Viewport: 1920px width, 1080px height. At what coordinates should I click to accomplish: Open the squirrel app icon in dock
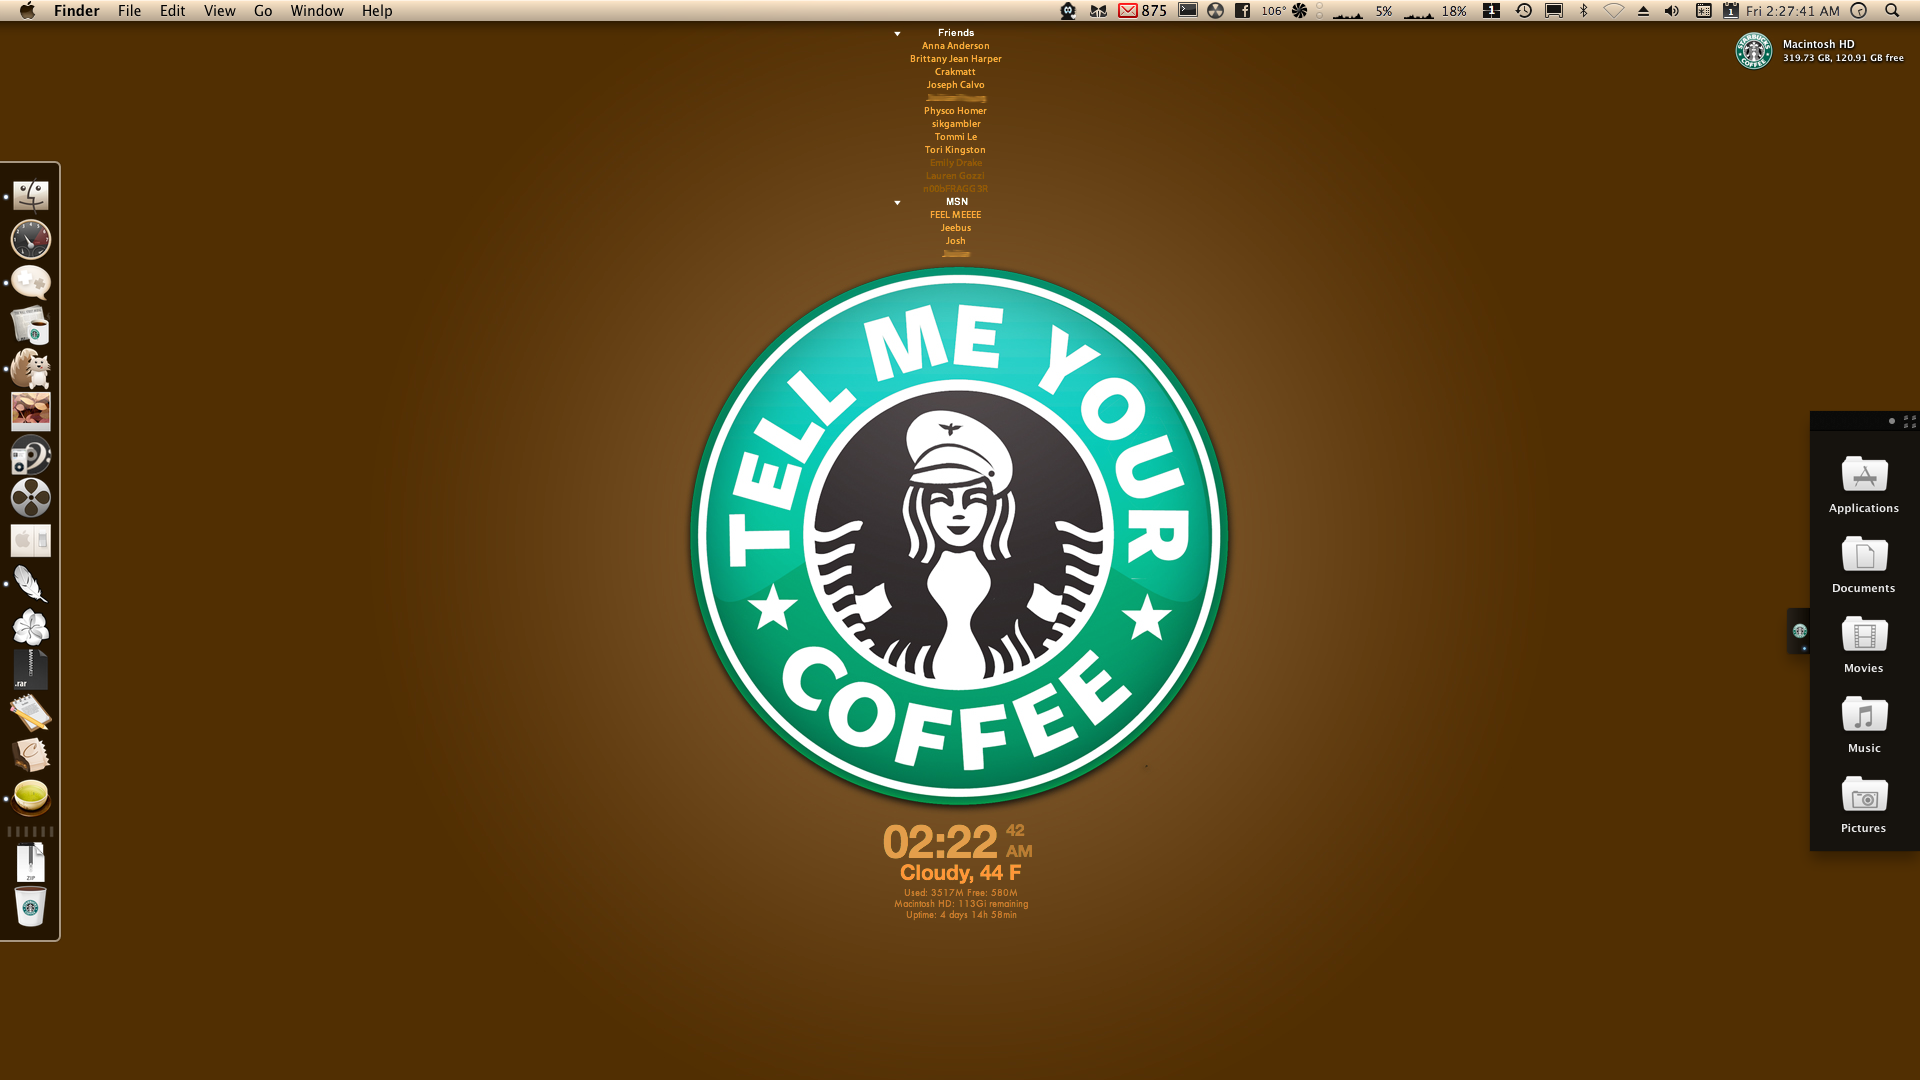click(x=30, y=369)
